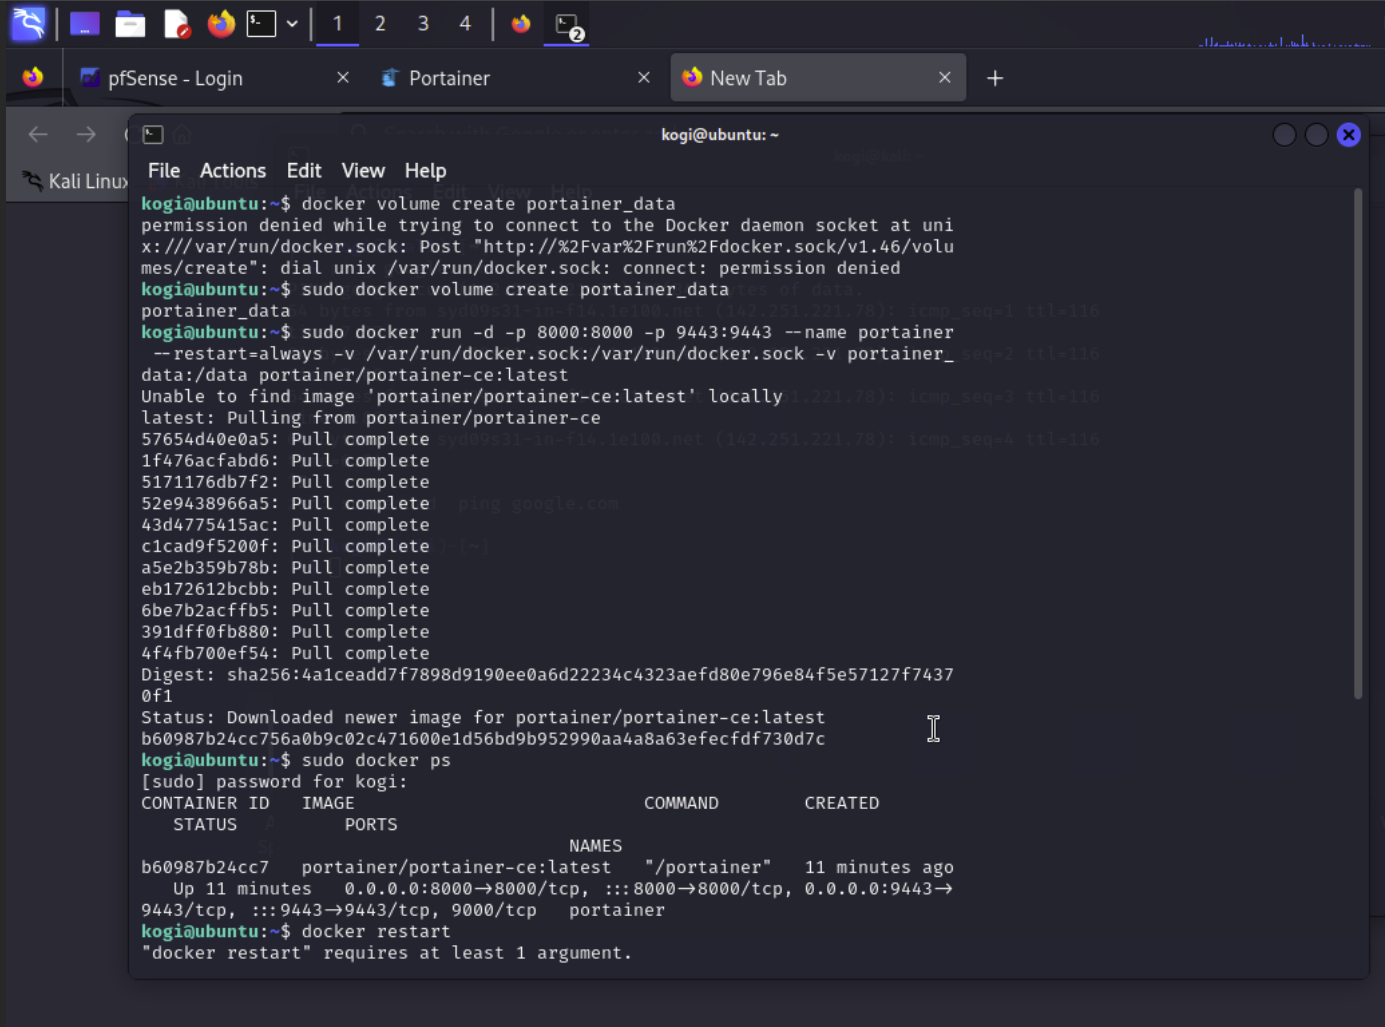Close the pfSense - Login tab
1385x1027 pixels.
(343, 77)
